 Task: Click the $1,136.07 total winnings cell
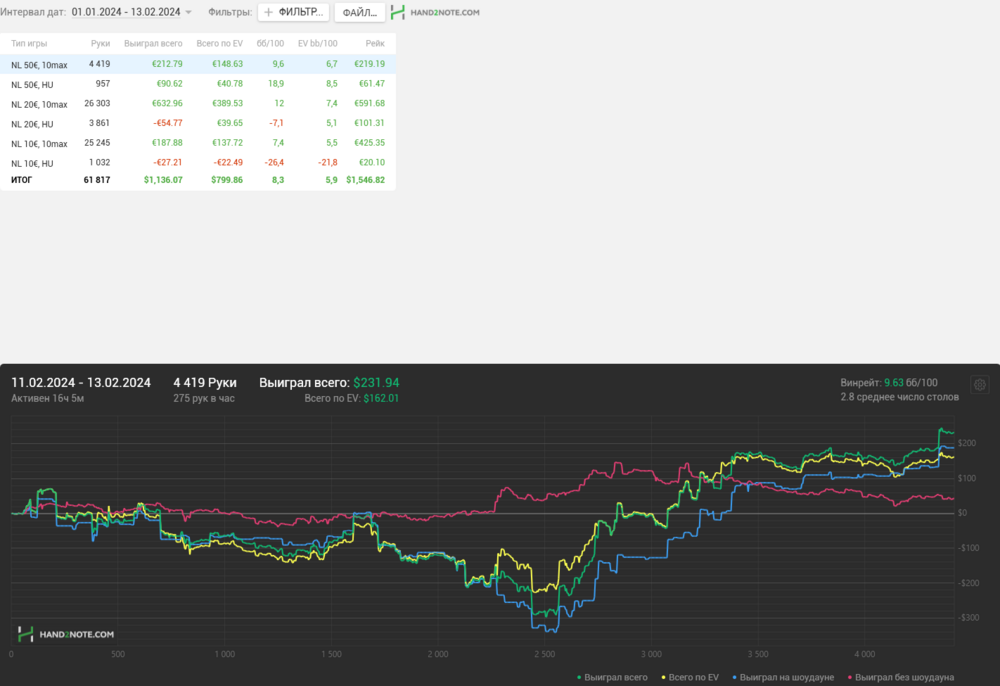163,180
